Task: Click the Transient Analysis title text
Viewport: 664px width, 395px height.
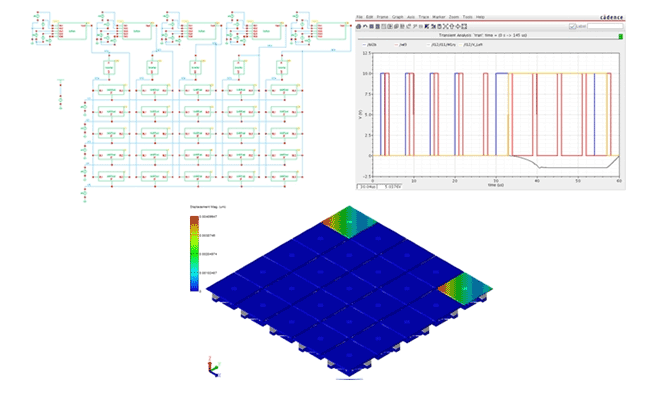Action: pos(483,36)
